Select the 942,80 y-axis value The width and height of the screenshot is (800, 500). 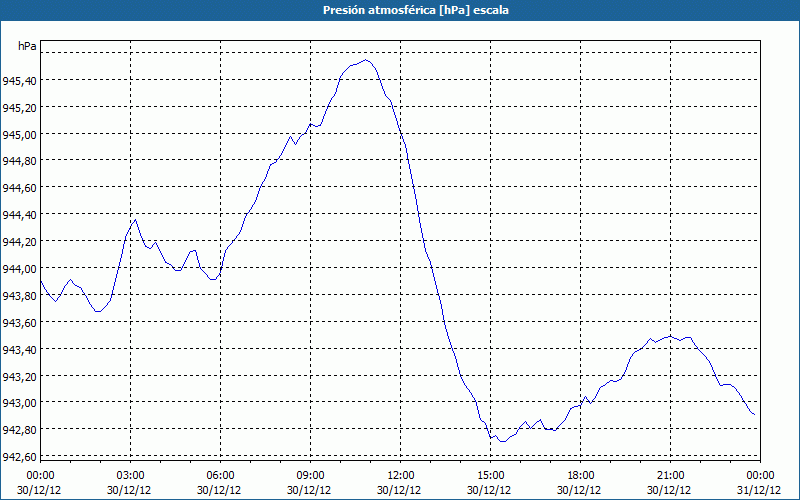[19, 430]
